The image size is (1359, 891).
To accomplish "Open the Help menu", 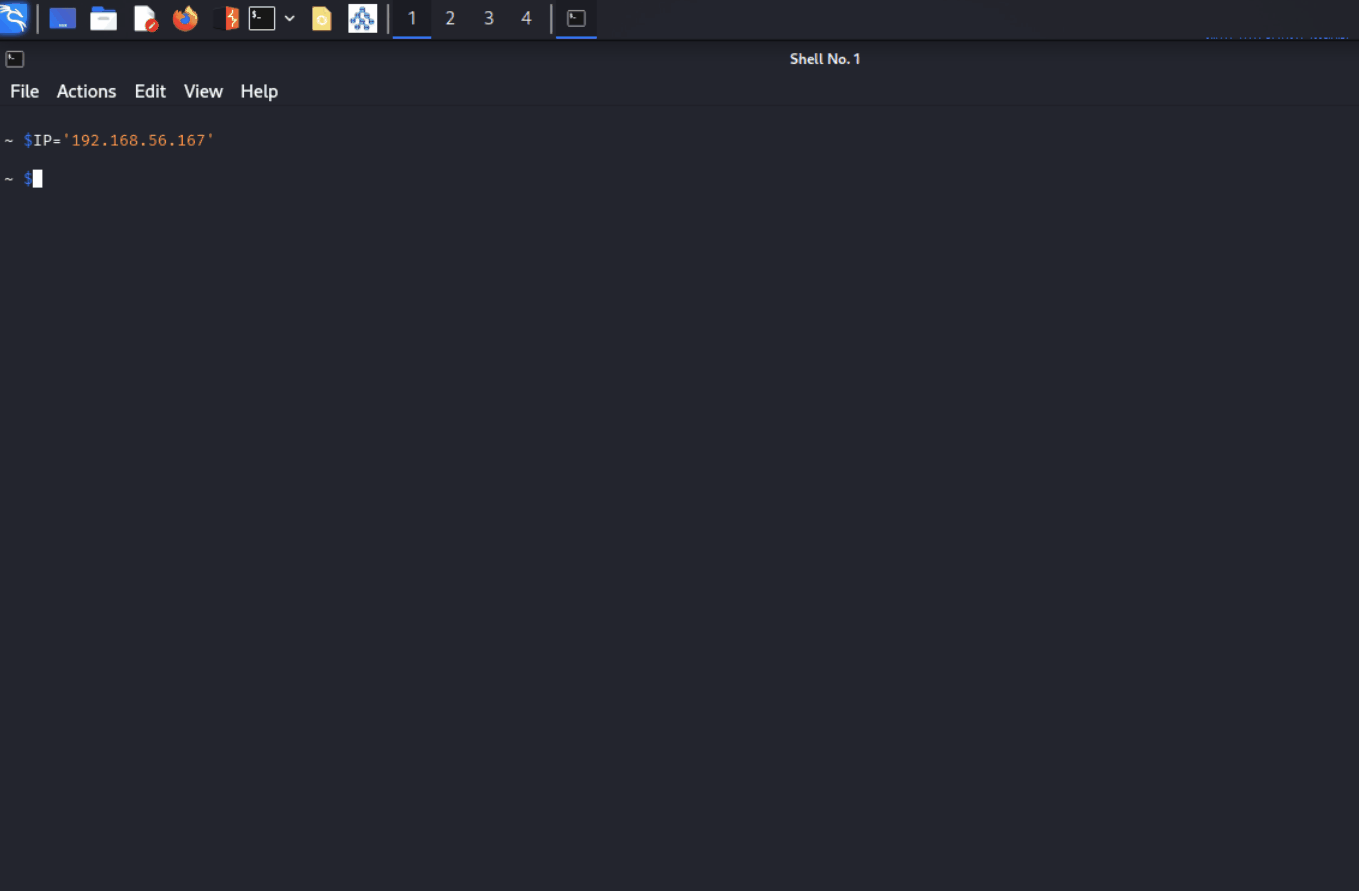I will [259, 91].
